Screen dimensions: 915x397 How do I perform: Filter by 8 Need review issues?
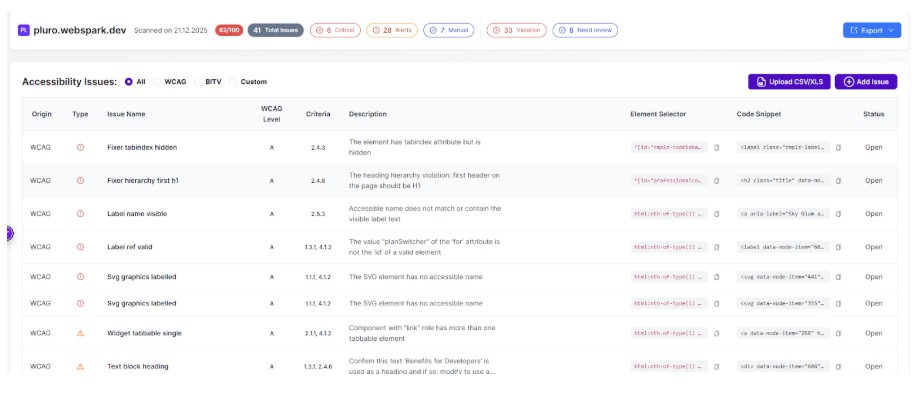585,30
